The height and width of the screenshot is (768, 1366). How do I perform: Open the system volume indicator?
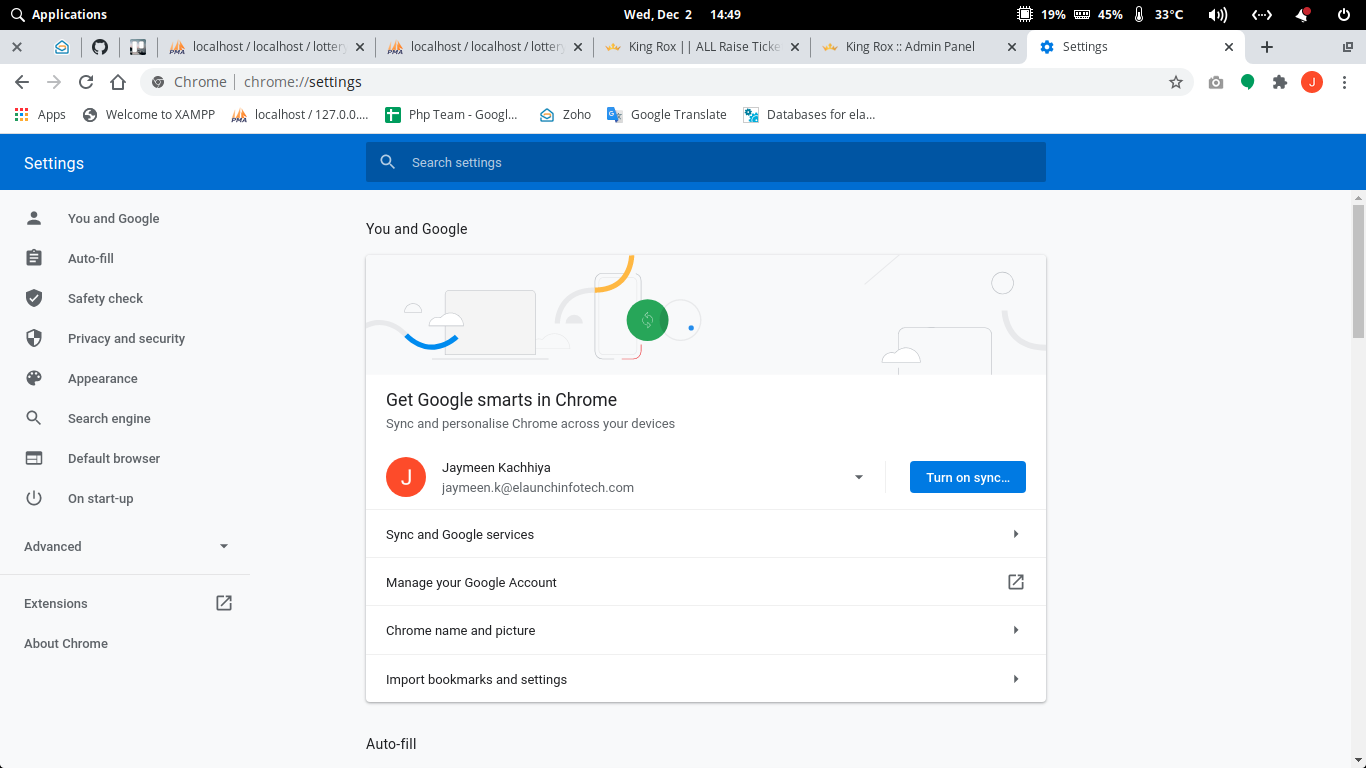coord(1217,14)
